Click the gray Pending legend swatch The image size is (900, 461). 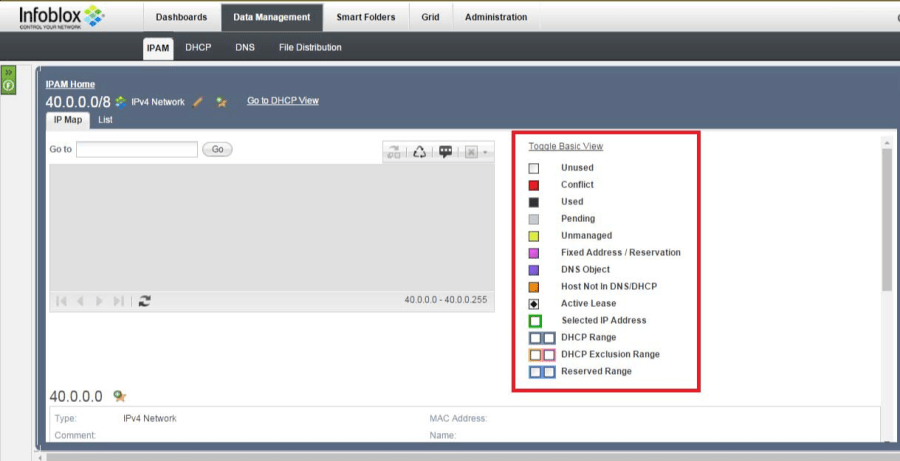pos(534,219)
